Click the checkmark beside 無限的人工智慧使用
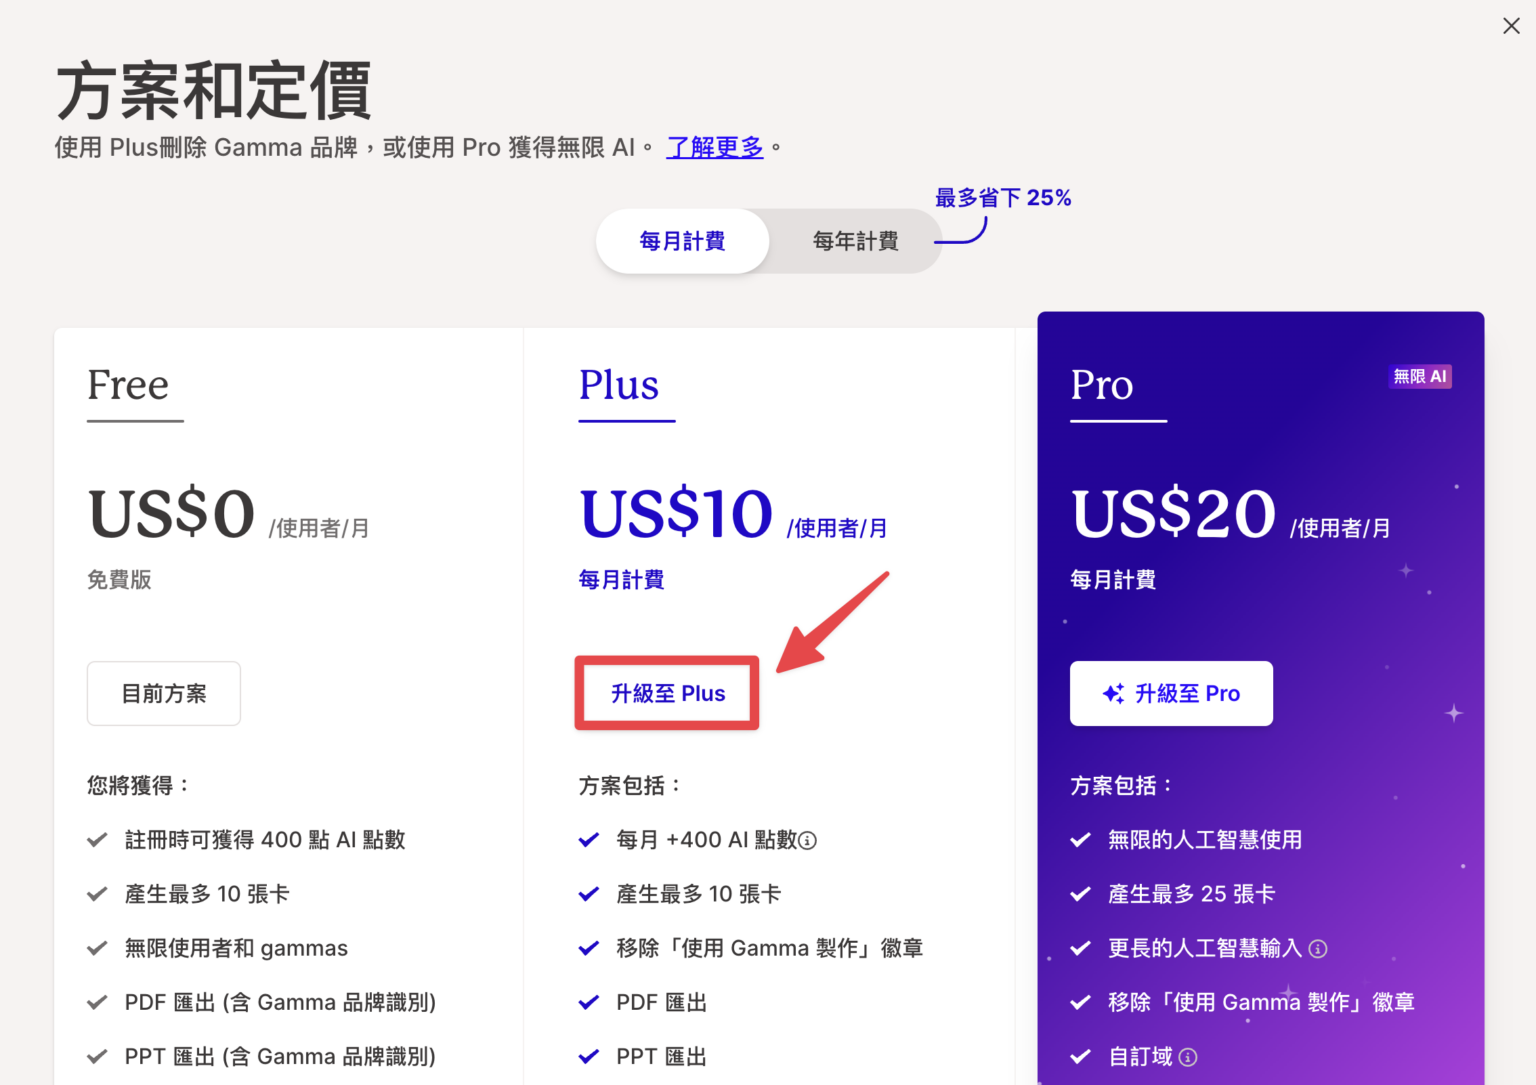This screenshot has width=1536, height=1085. tap(1080, 840)
